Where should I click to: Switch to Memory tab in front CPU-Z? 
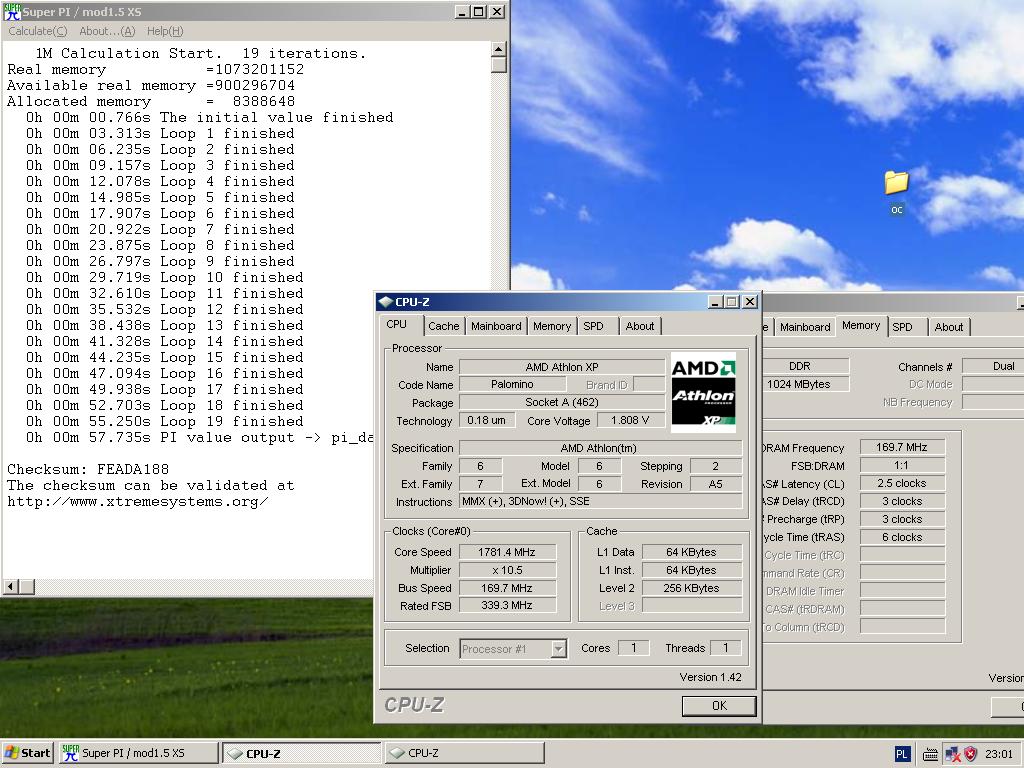tap(552, 326)
